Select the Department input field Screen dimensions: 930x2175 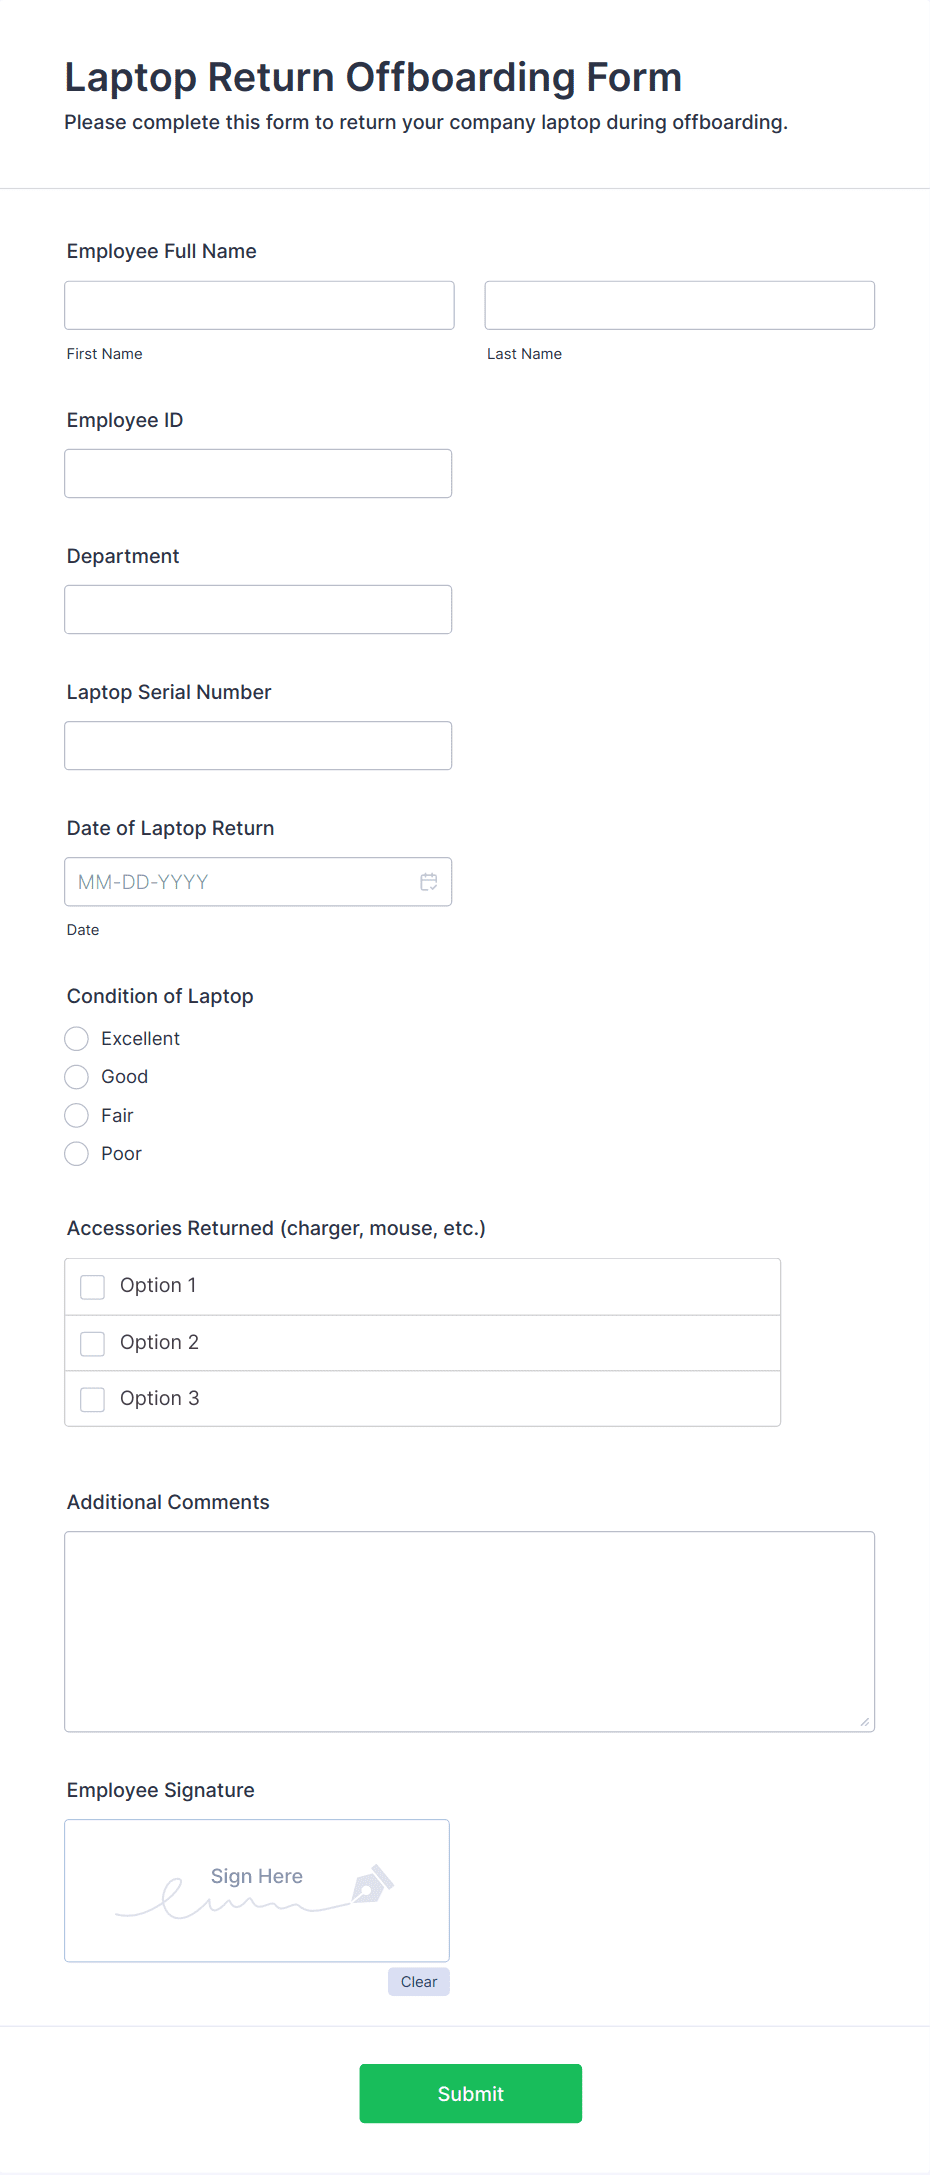pyautogui.click(x=258, y=609)
